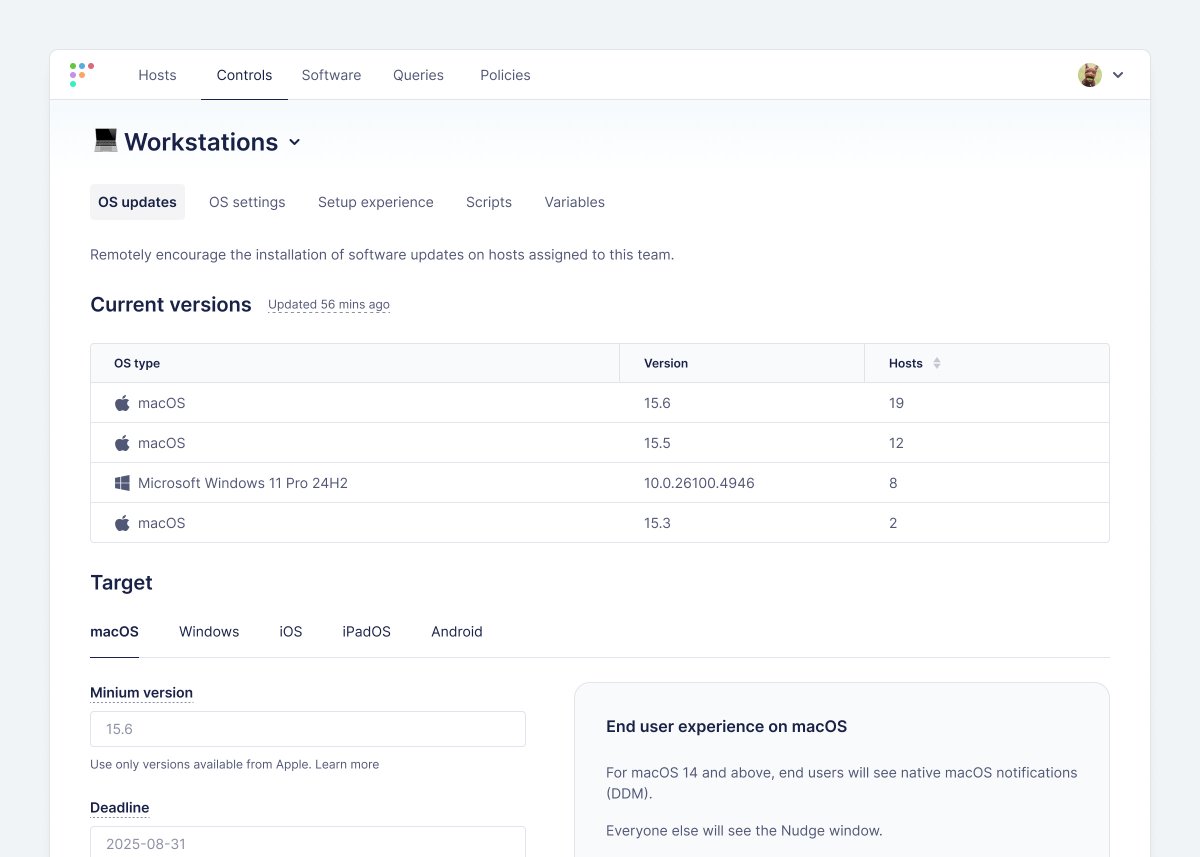
Task: Click the Deadline date input field
Action: (x=308, y=842)
